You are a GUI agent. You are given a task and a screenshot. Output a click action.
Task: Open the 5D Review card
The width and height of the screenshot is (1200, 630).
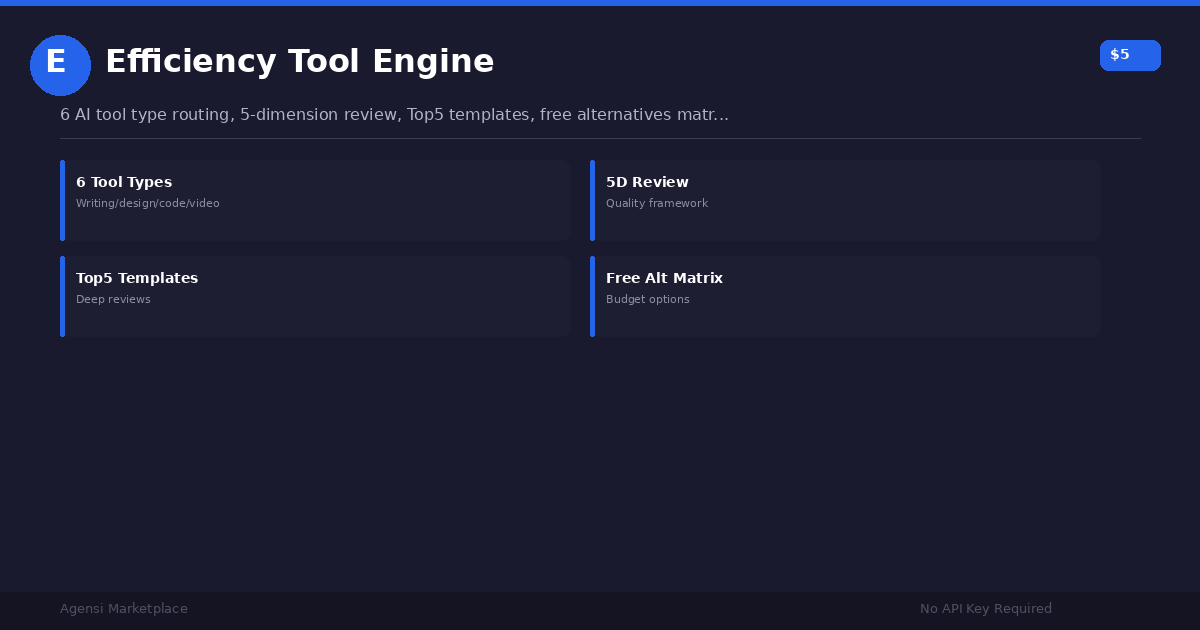(x=845, y=200)
